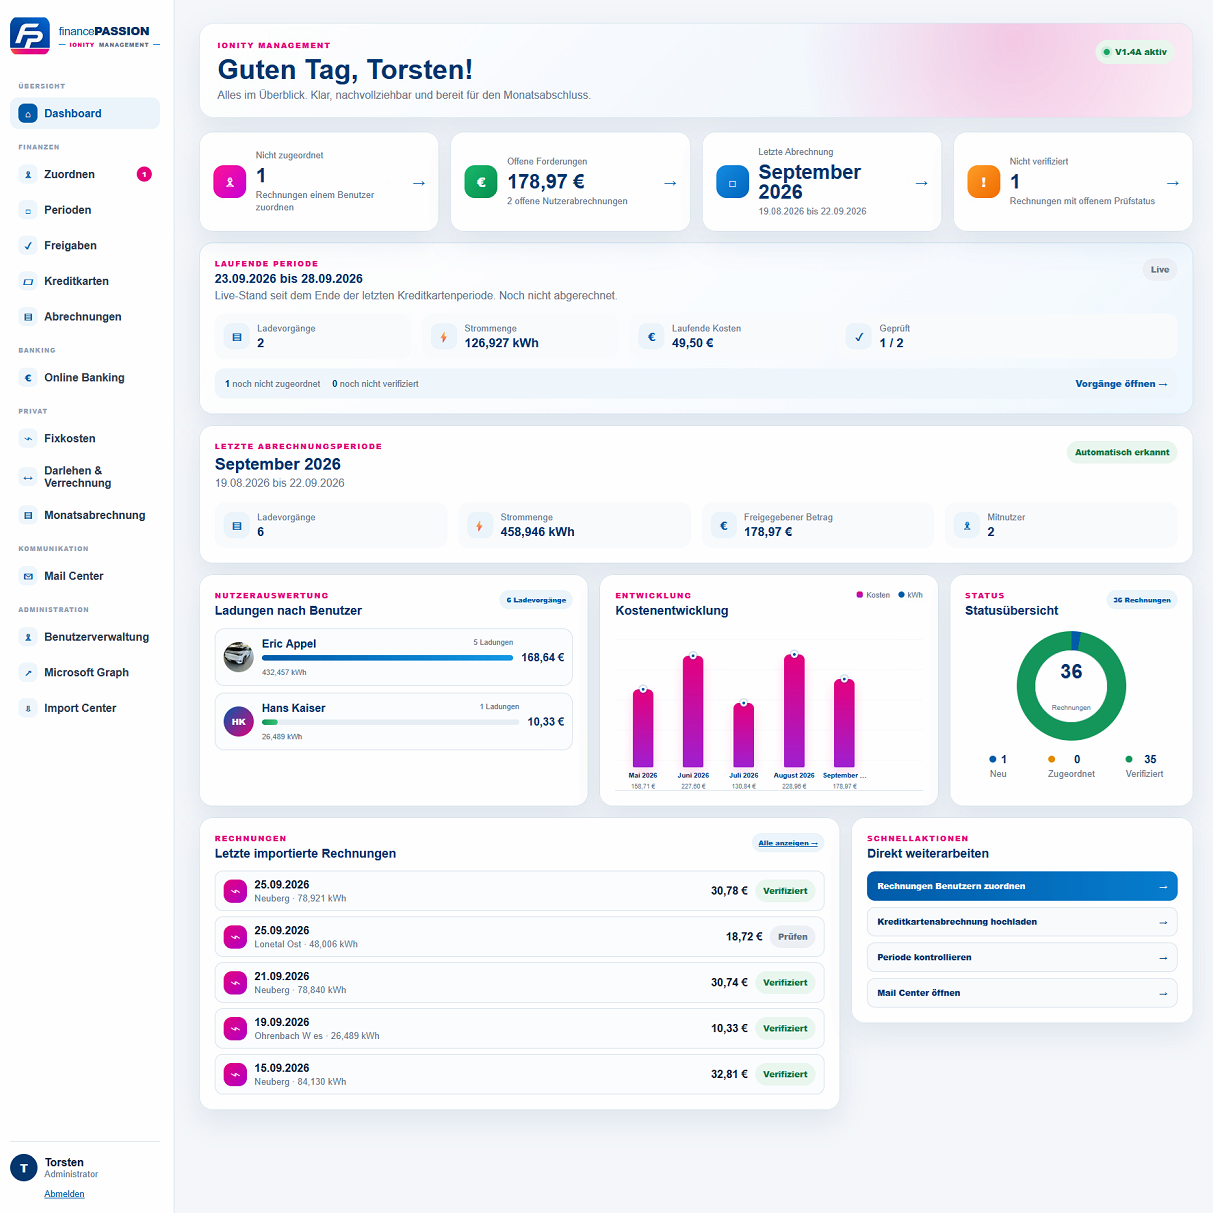Screen dimensions: 1213x1213
Task: Click the Zuordnen user icon in sidebar
Action: pyautogui.click(x=28, y=175)
